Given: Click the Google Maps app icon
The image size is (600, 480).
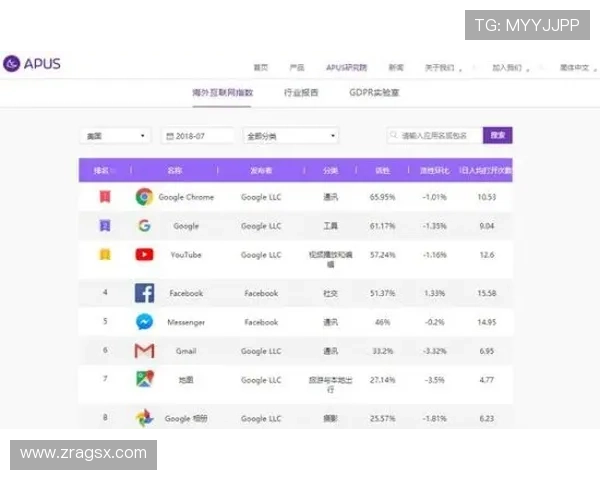Looking at the screenshot, I should [144, 380].
